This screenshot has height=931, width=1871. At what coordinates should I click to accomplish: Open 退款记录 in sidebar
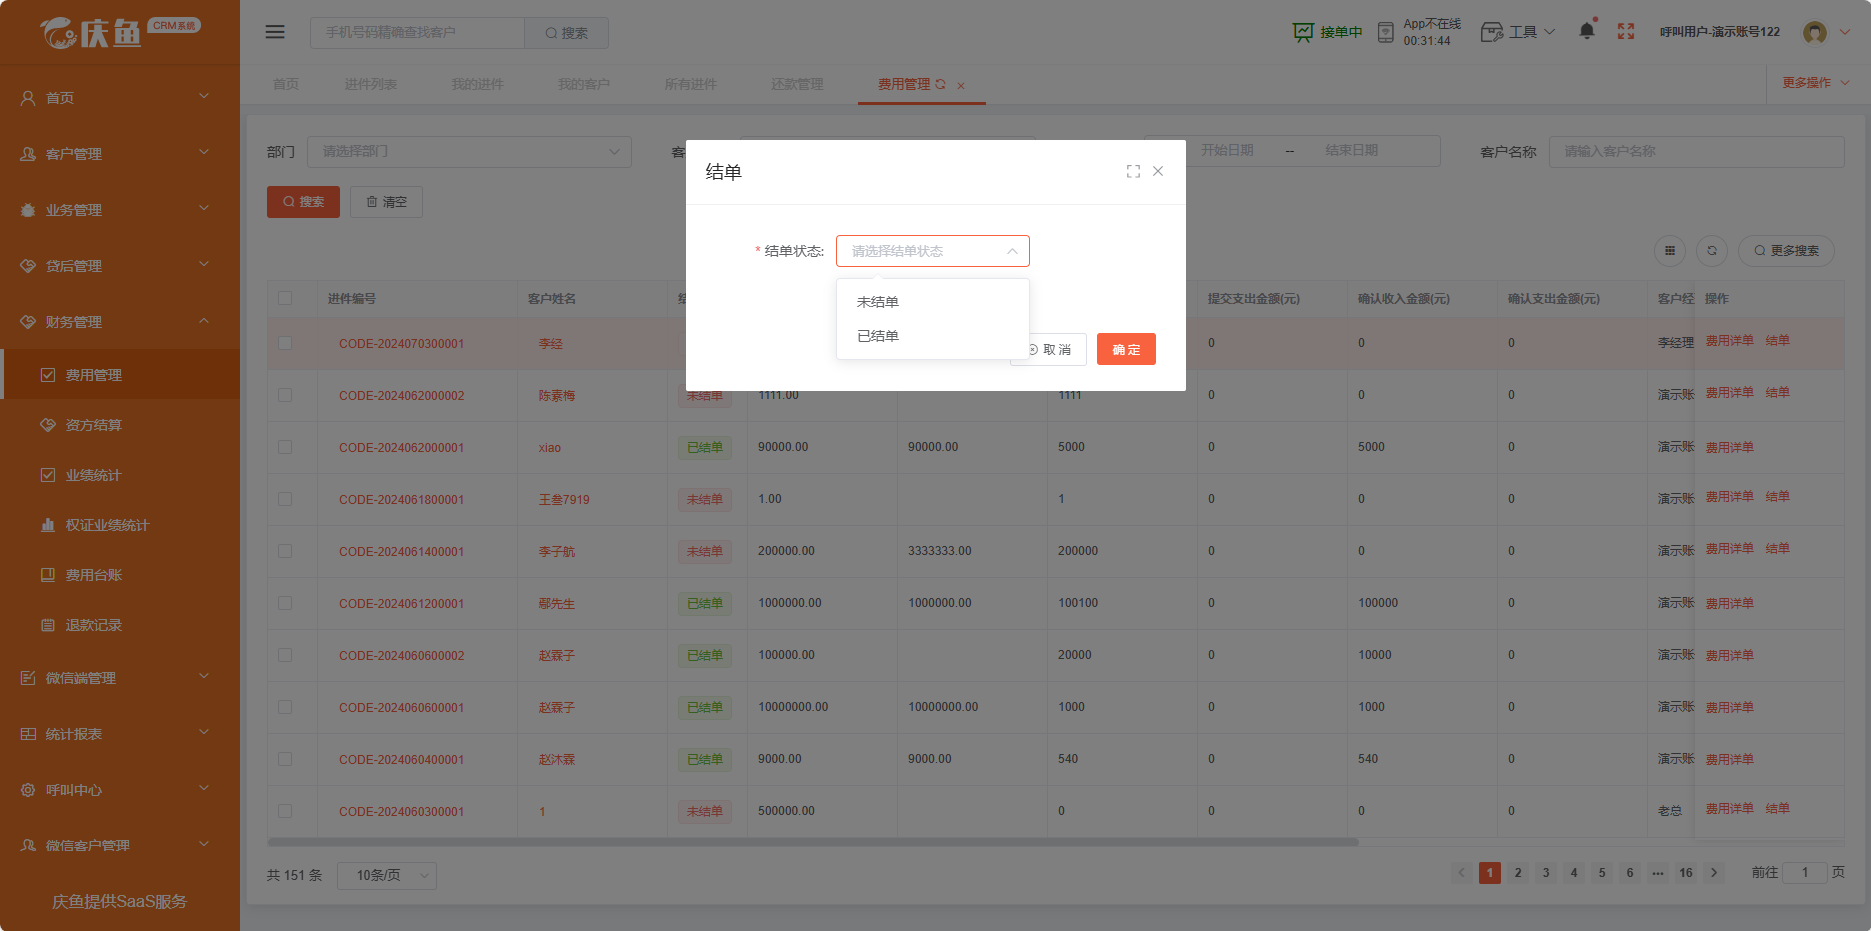click(120, 625)
